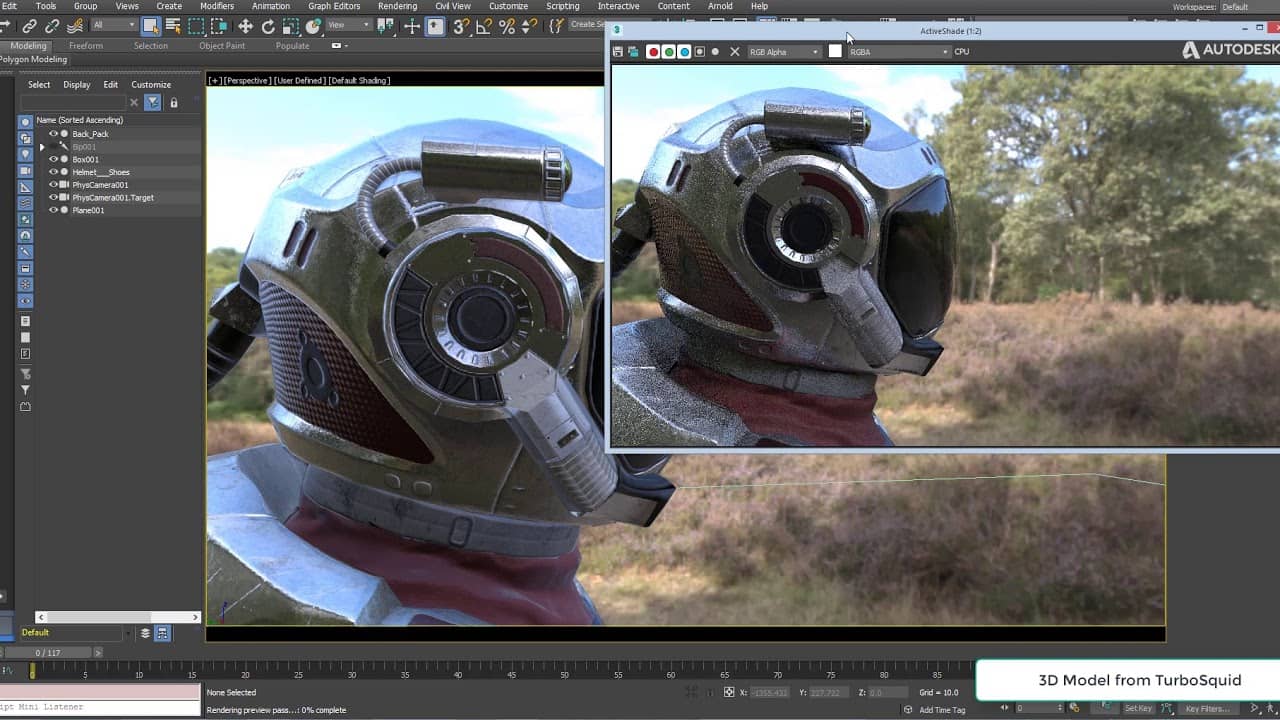Select the Move tool in main toolbar

(245, 27)
